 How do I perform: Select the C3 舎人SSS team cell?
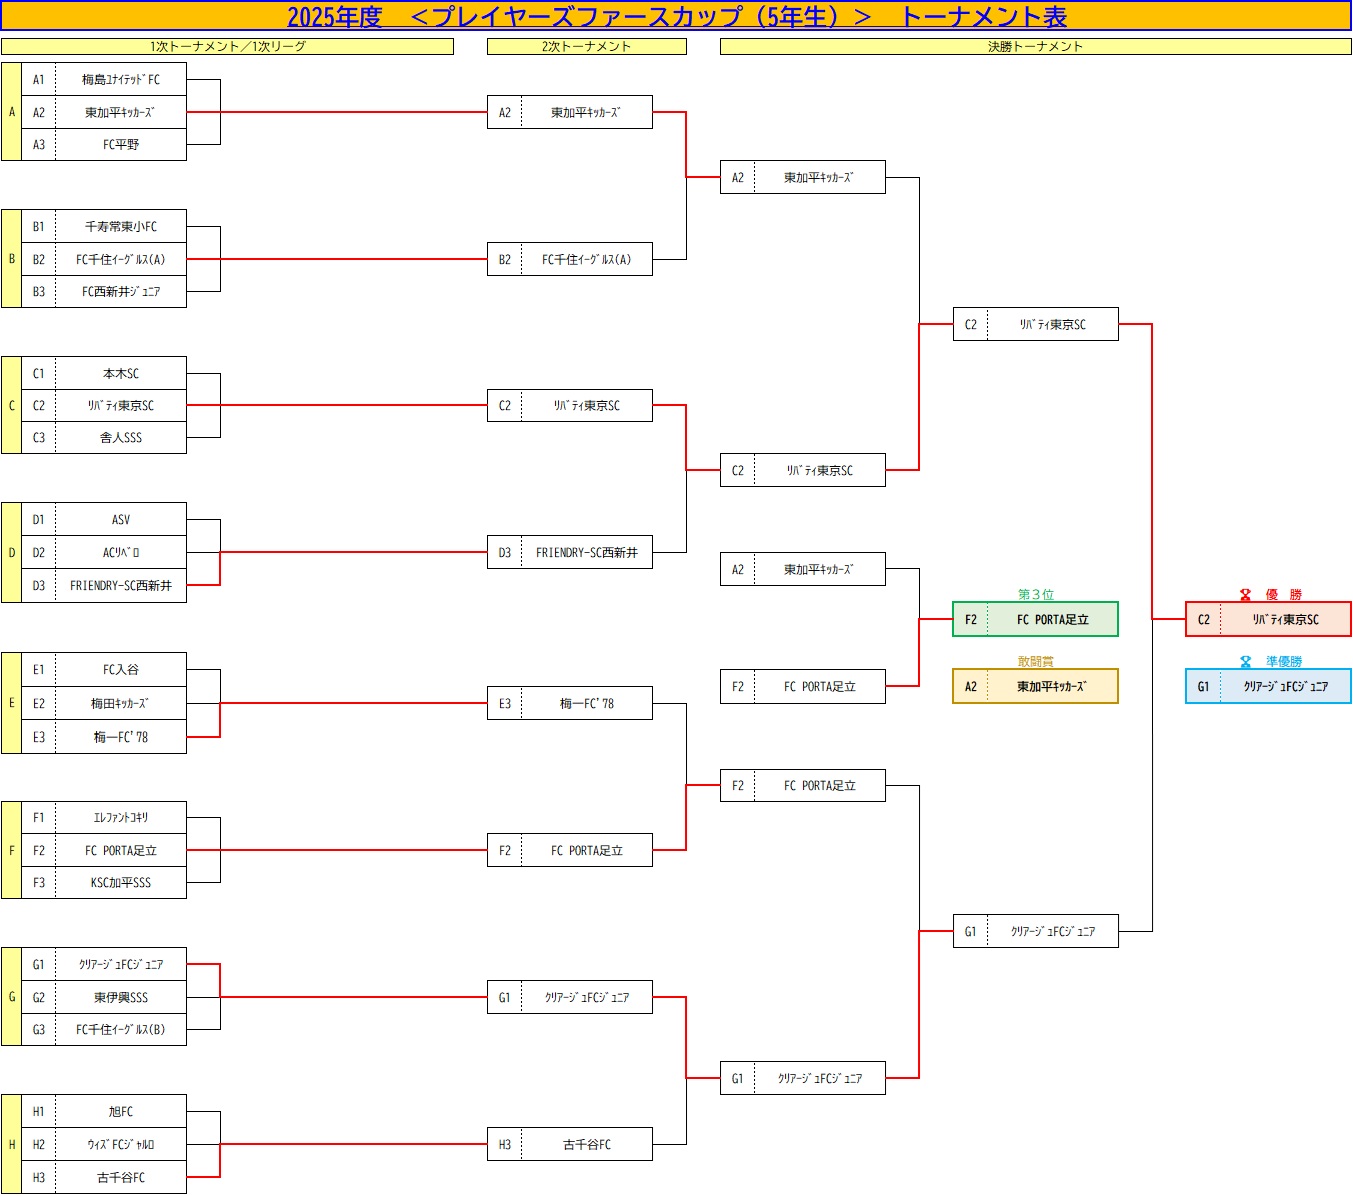click(120, 438)
